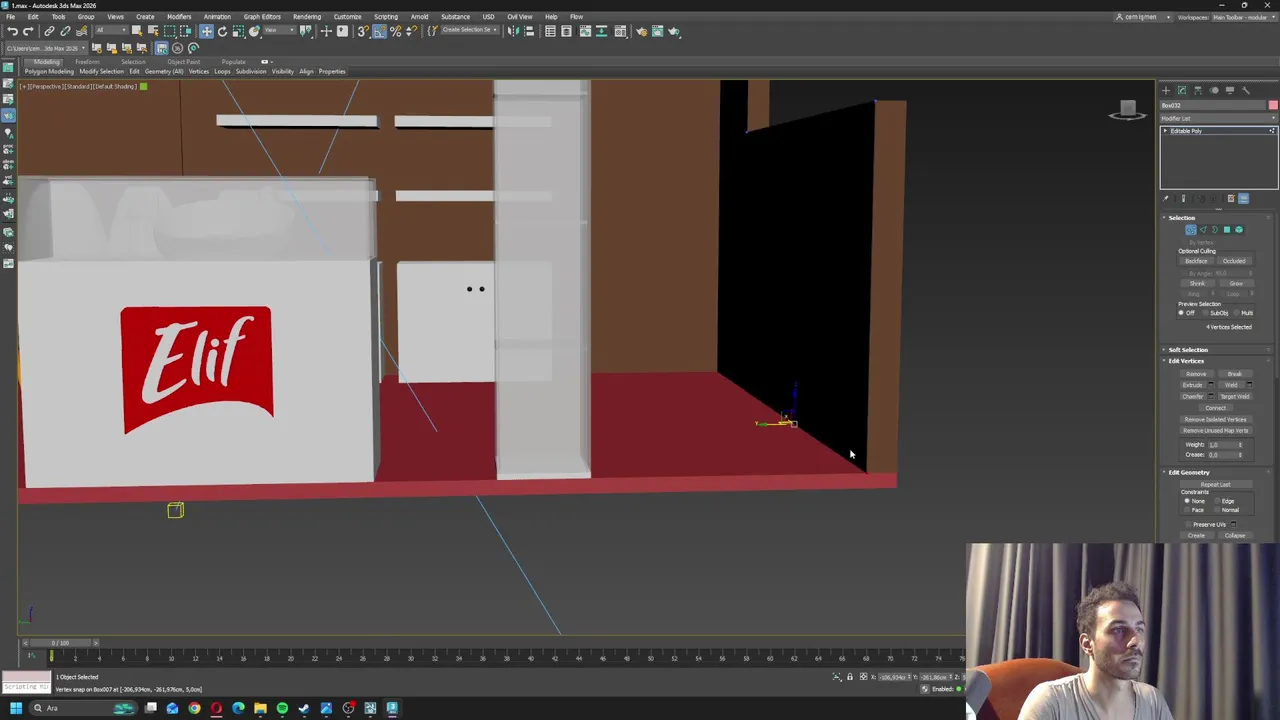The width and height of the screenshot is (1280, 720).
Task: Open the Modifiers menu
Action: pyautogui.click(x=179, y=16)
